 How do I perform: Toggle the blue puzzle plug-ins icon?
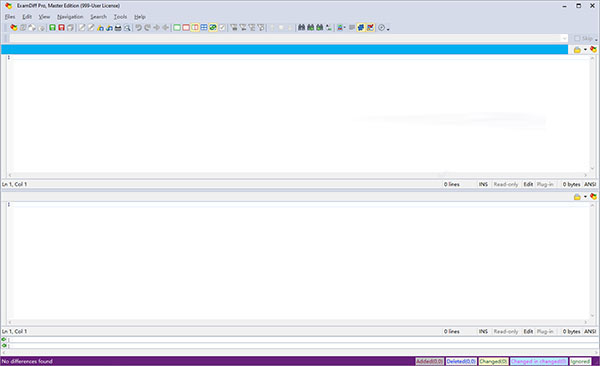361,28
